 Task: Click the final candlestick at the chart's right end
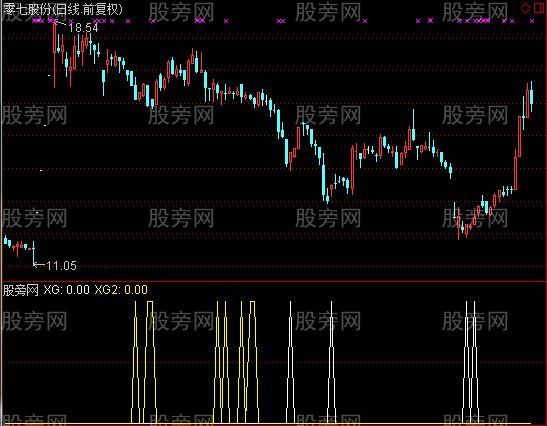[x=531, y=96]
